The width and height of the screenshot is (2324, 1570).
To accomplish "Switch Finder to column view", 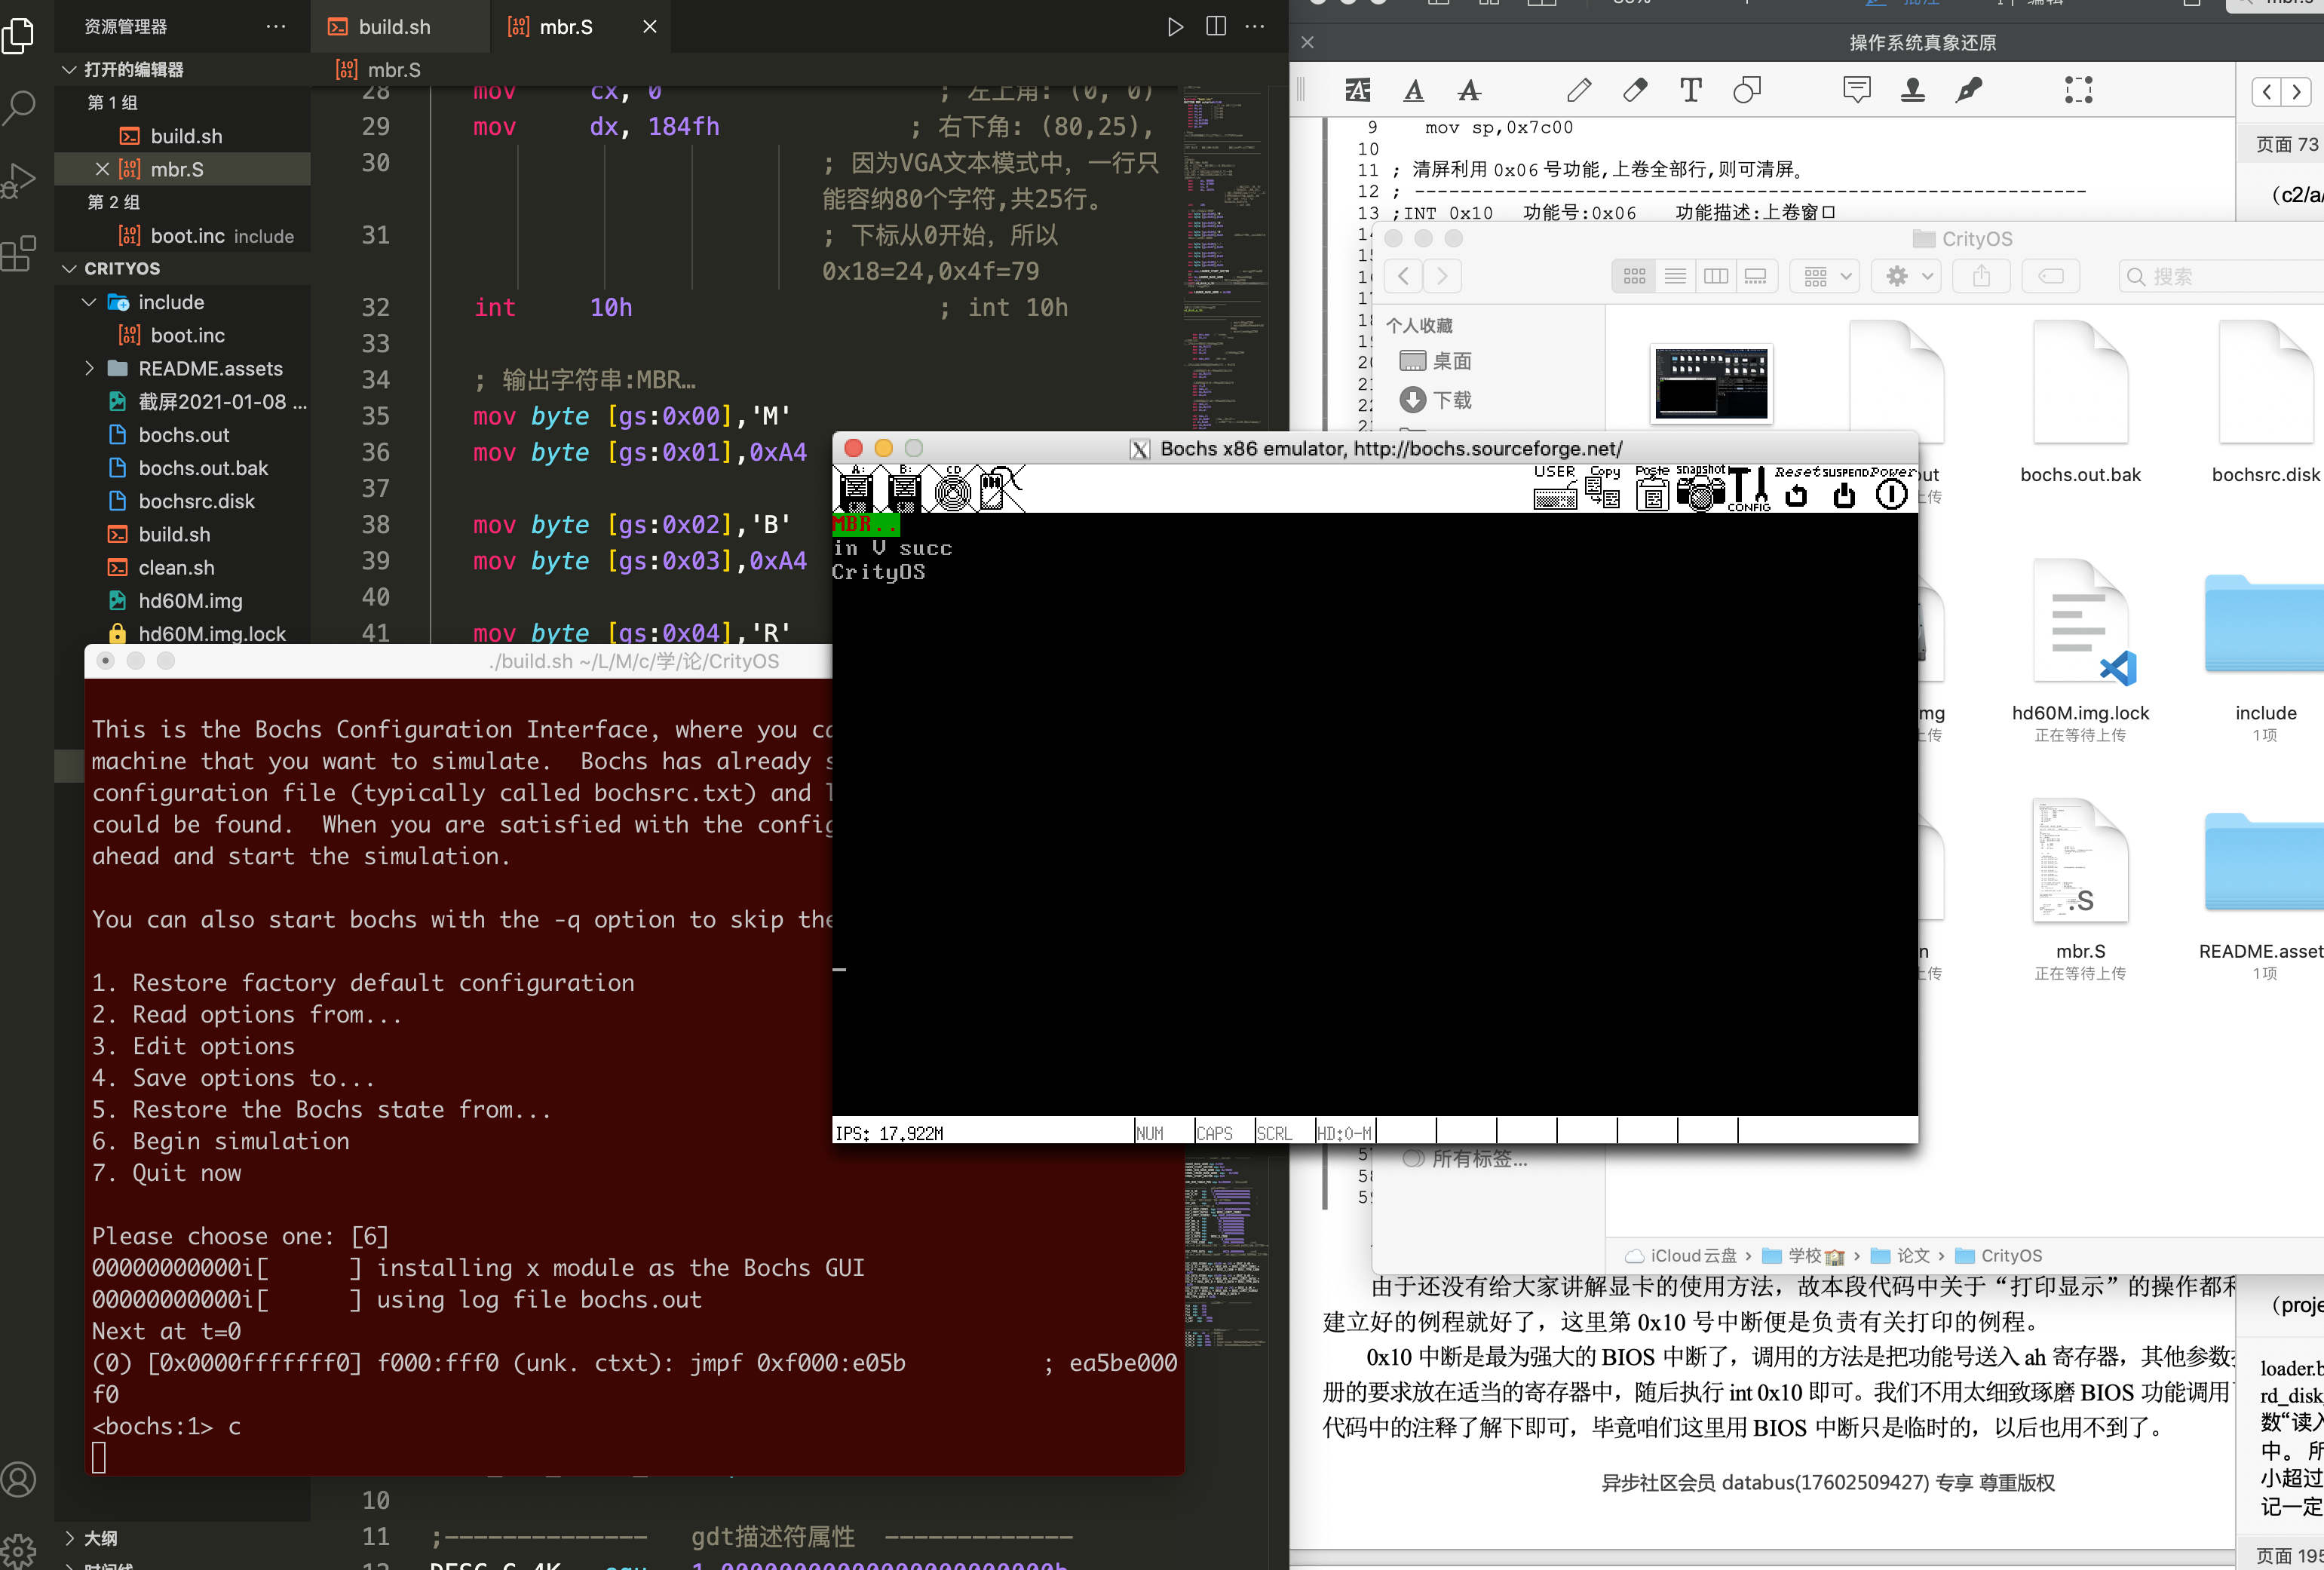I will point(1716,276).
